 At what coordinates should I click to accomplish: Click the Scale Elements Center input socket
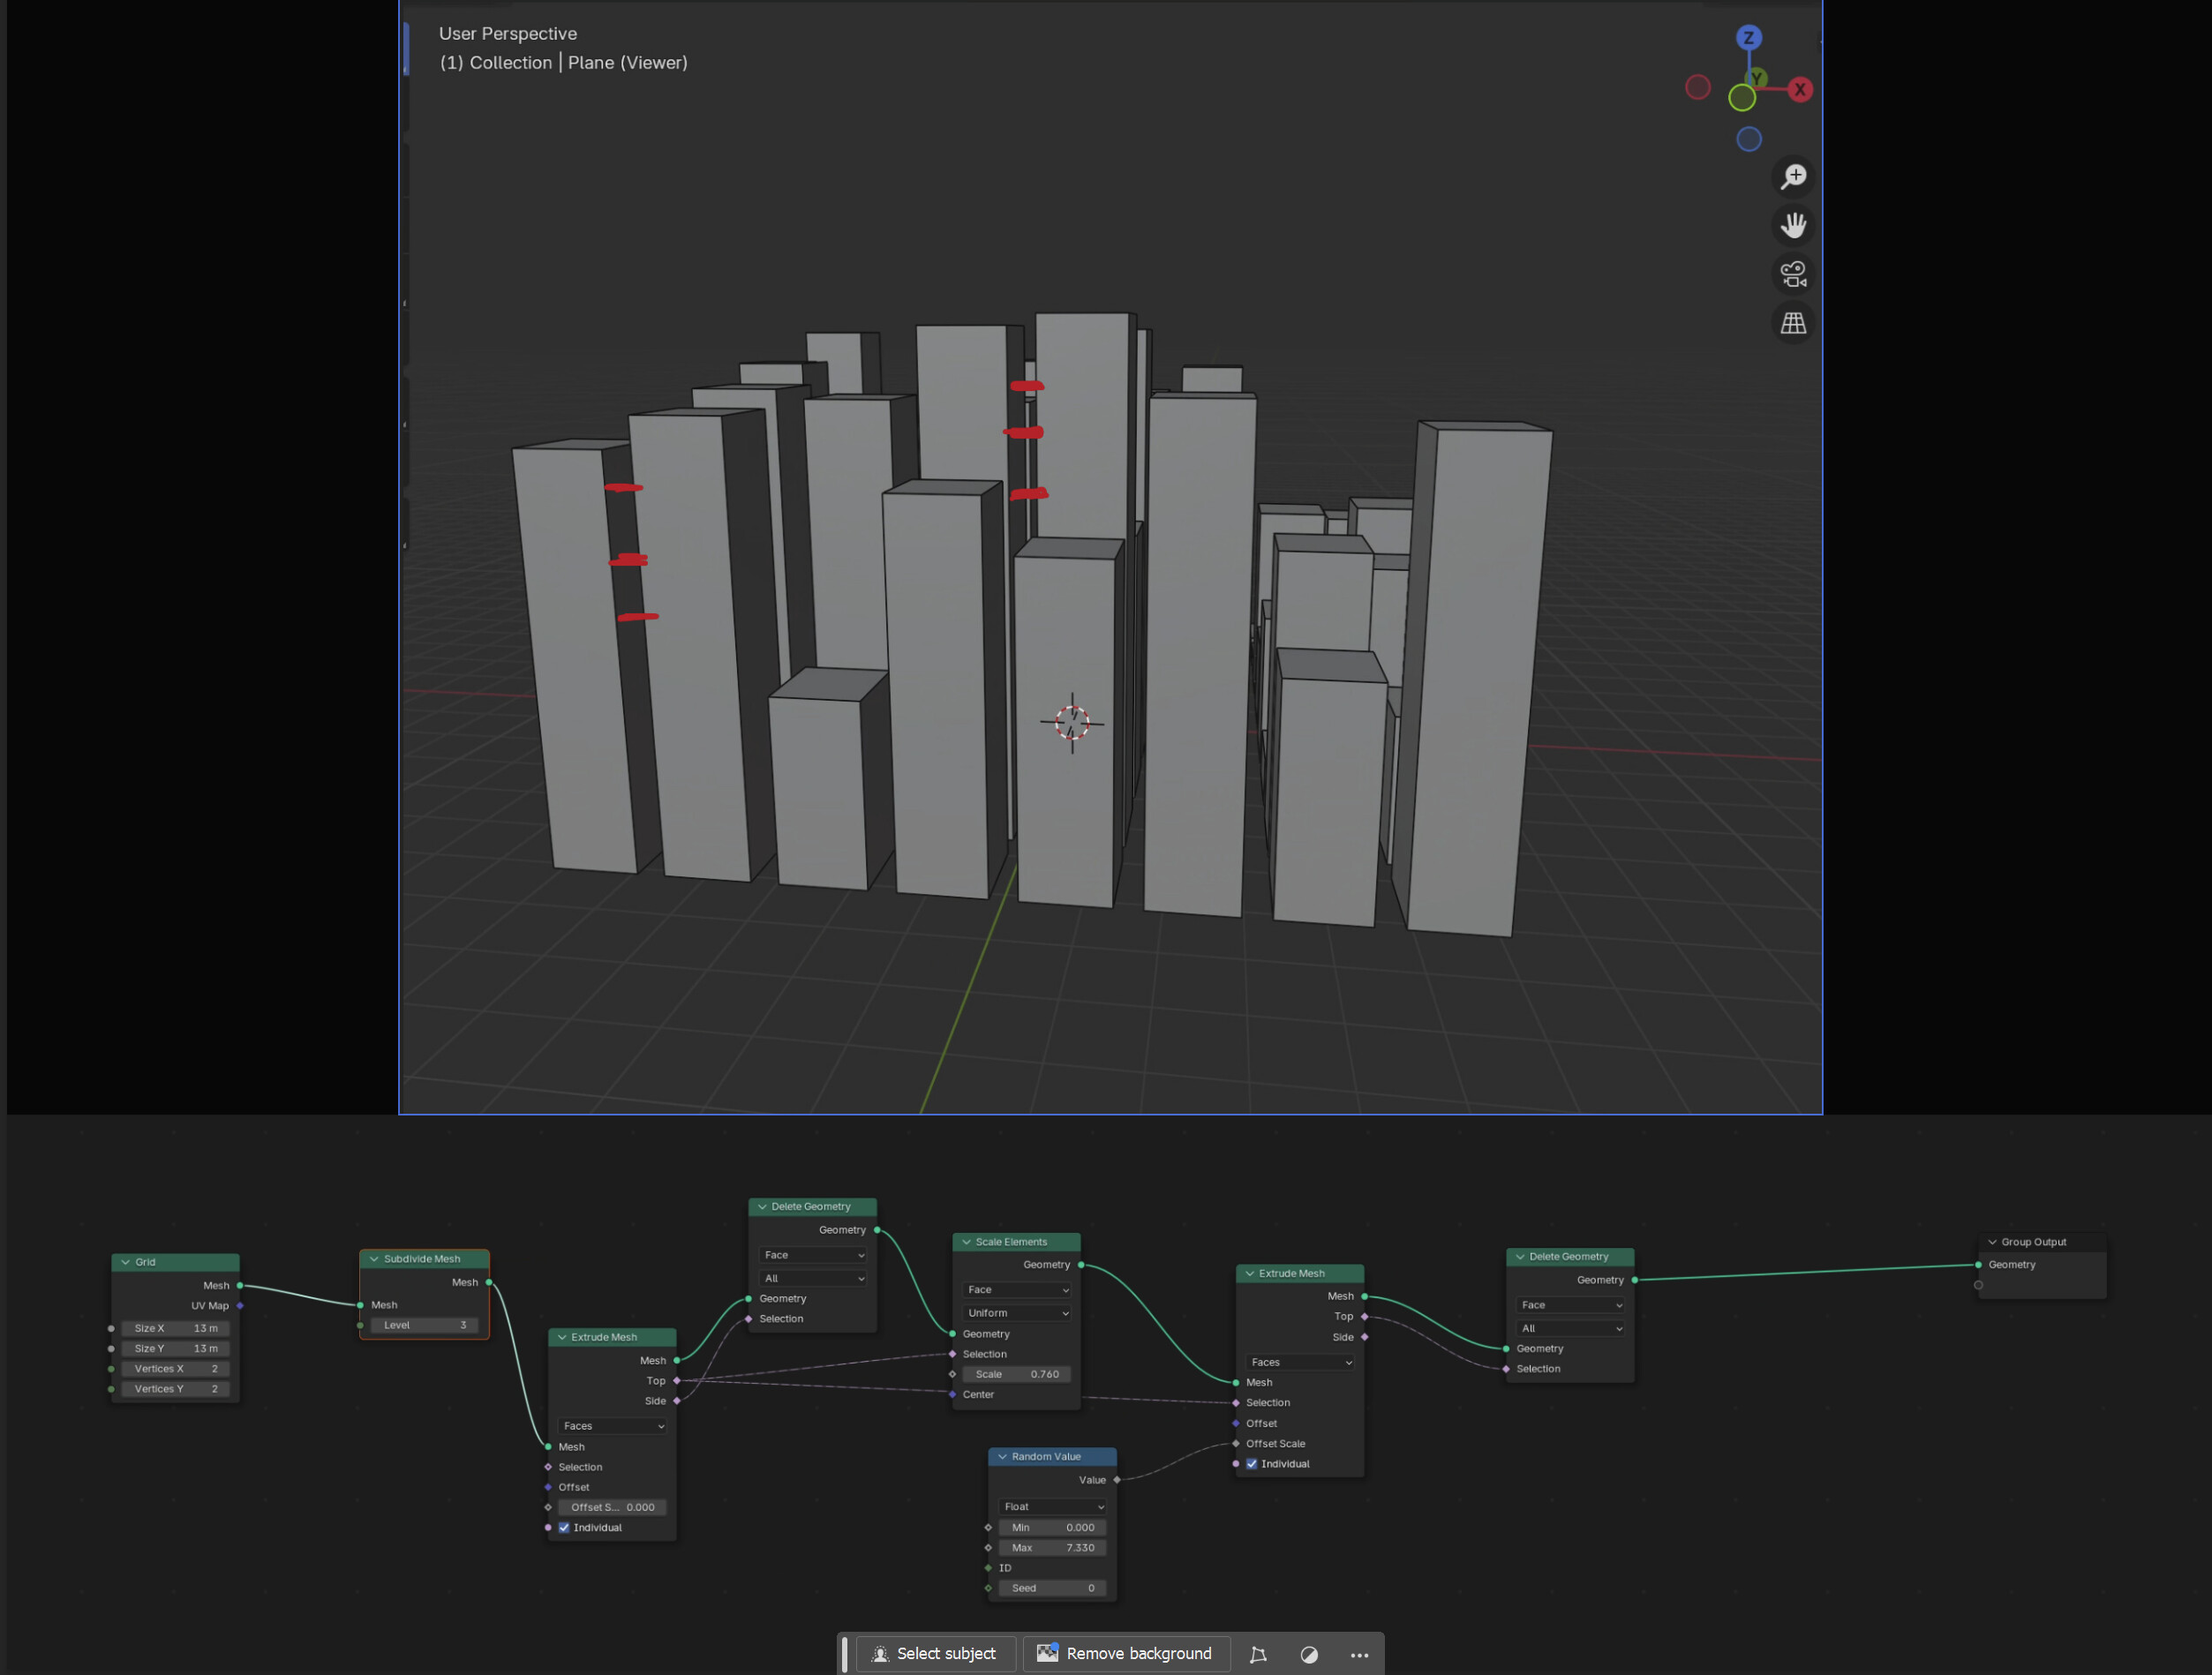pos(953,1394)
